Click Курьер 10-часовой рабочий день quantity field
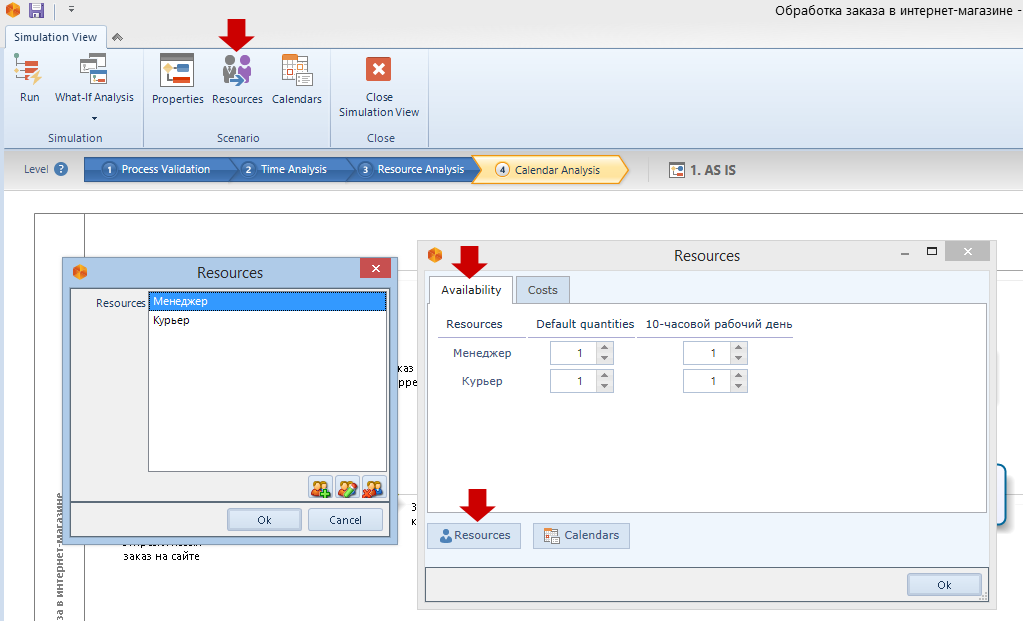Viewport: 1023px width, 621px height. click(x=707, y=381)
